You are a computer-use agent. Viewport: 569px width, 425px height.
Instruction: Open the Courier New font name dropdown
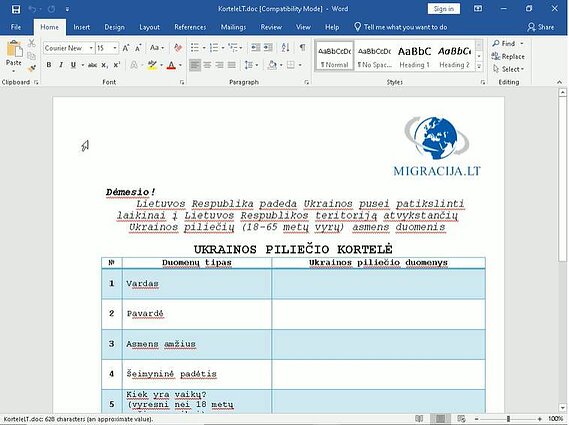(x=91, y=48)
